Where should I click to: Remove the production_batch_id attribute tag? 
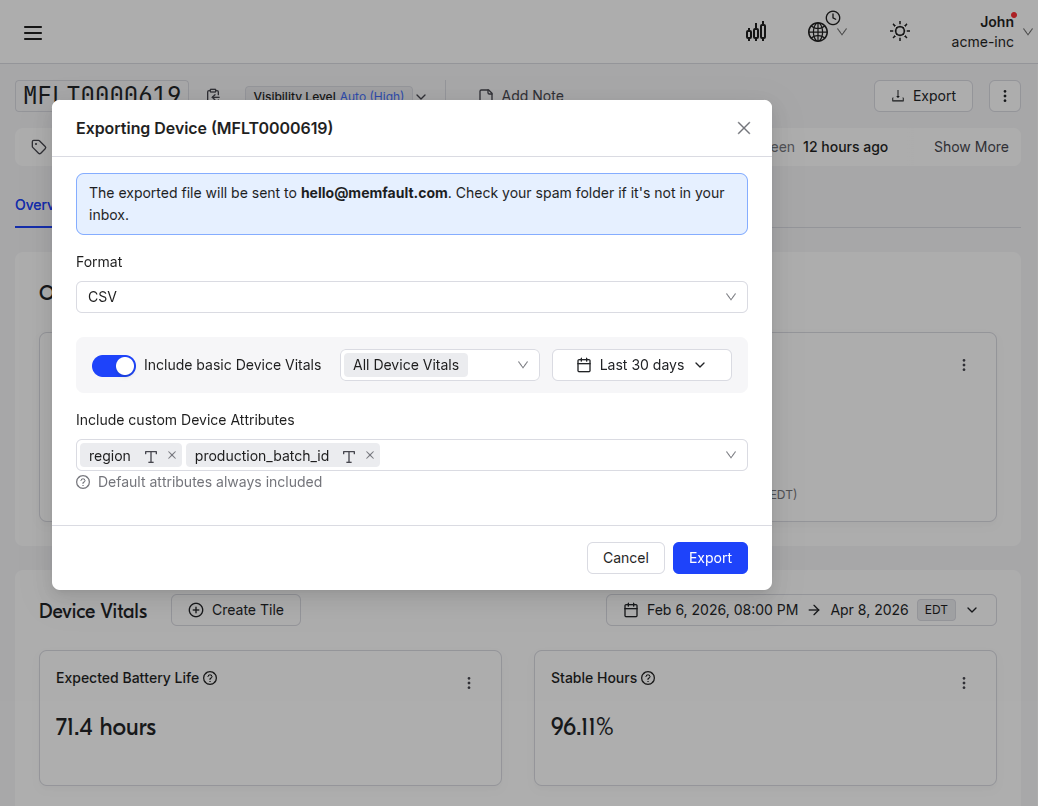pyautogui.click(x=370, y=455)
